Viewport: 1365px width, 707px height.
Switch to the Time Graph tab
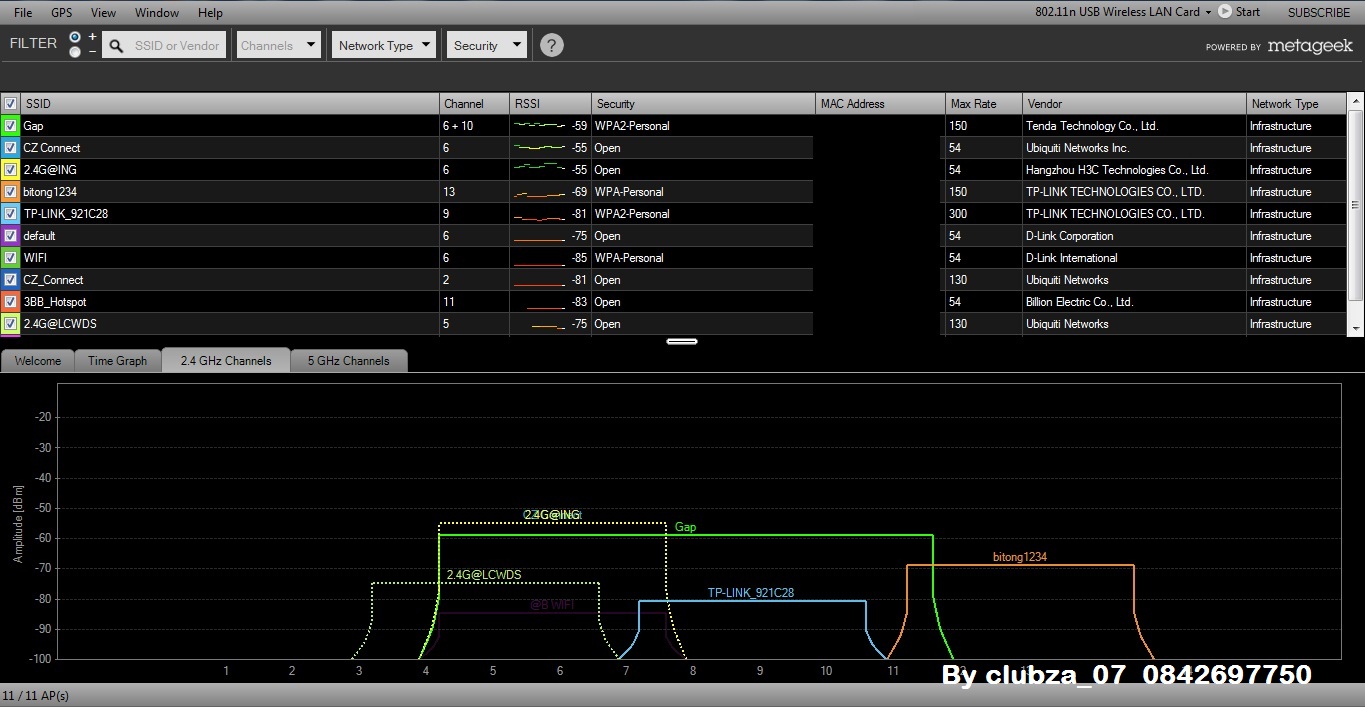(x=117, y=361)
